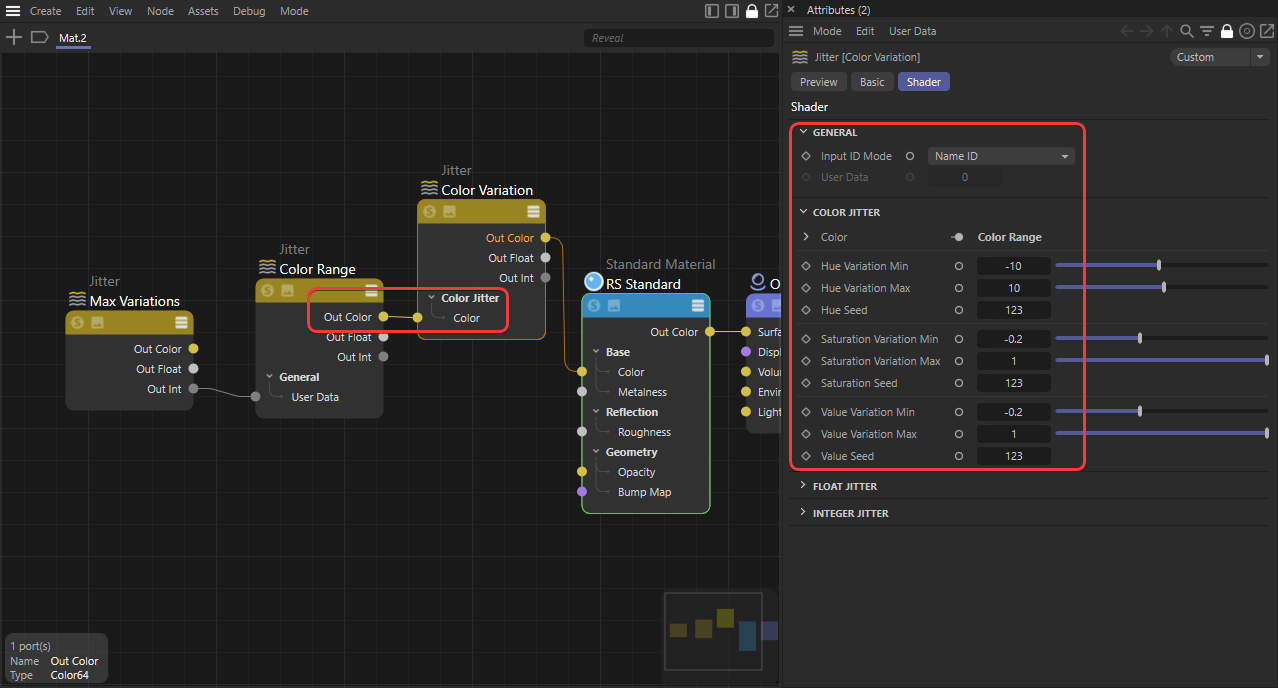Toggle the node editor lock icon

coord(752,11)
